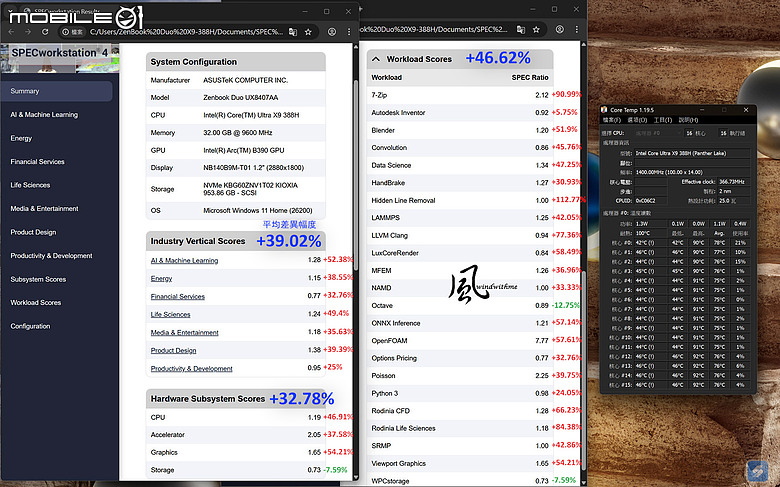Open translate page icon in left browser
The height and width of the screenshot is (487, 780).
click(x=293, y=32)
